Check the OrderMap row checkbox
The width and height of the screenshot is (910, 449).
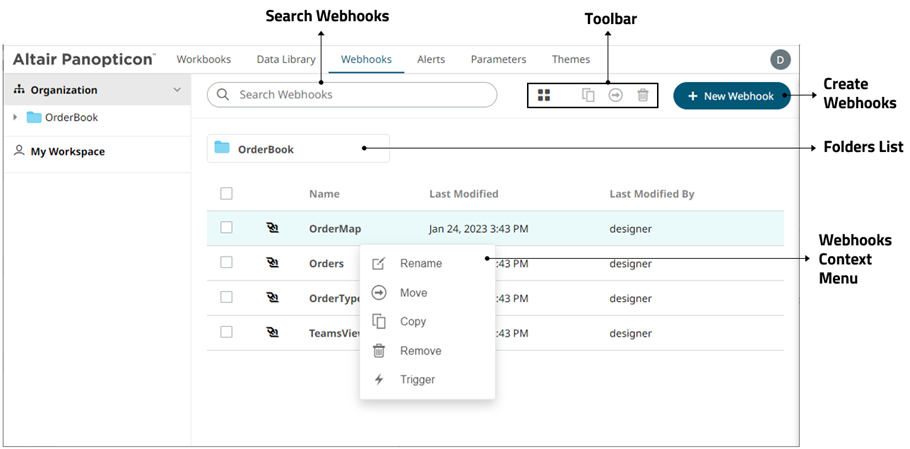[x=227, y=228]
